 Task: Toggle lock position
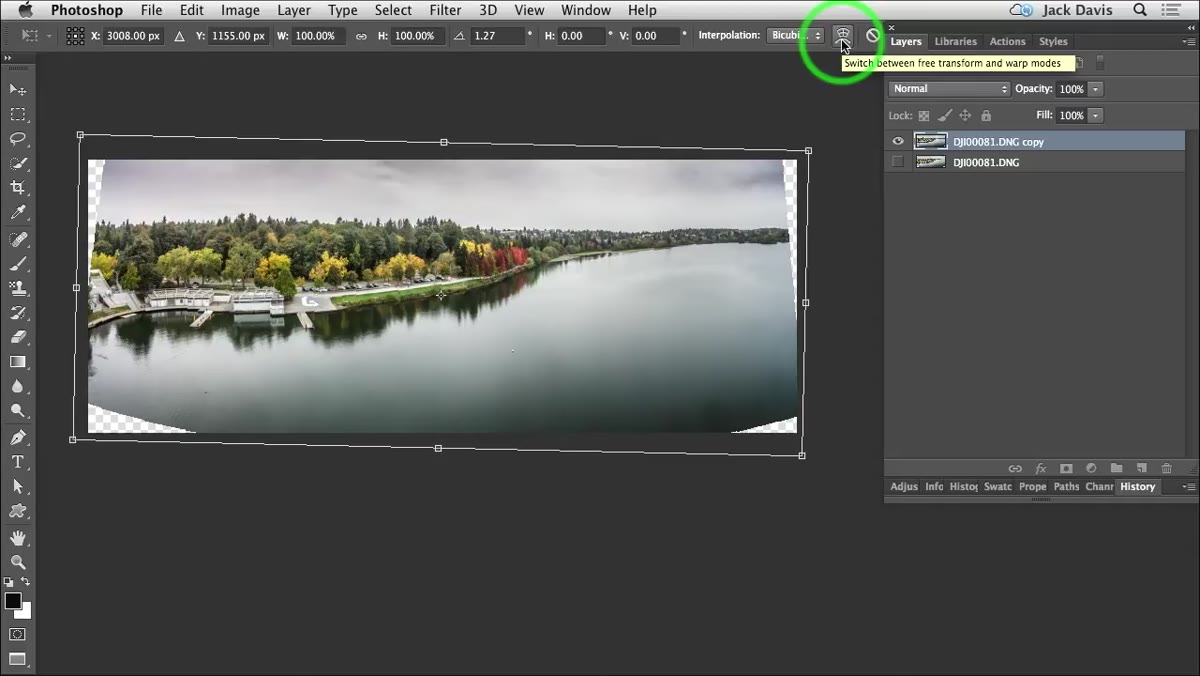coord(965,116)
